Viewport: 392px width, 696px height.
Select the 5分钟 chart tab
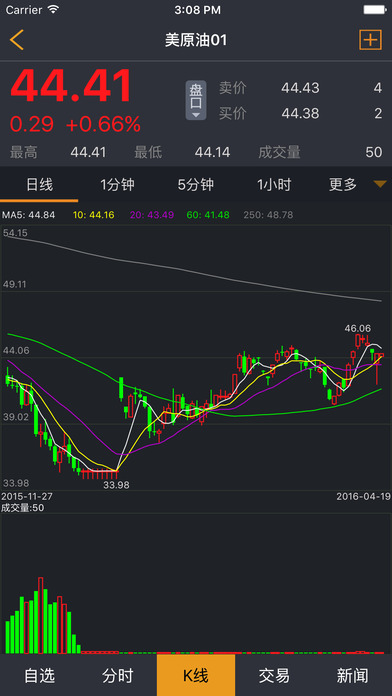pyautogui.click(x=196, y=184)
